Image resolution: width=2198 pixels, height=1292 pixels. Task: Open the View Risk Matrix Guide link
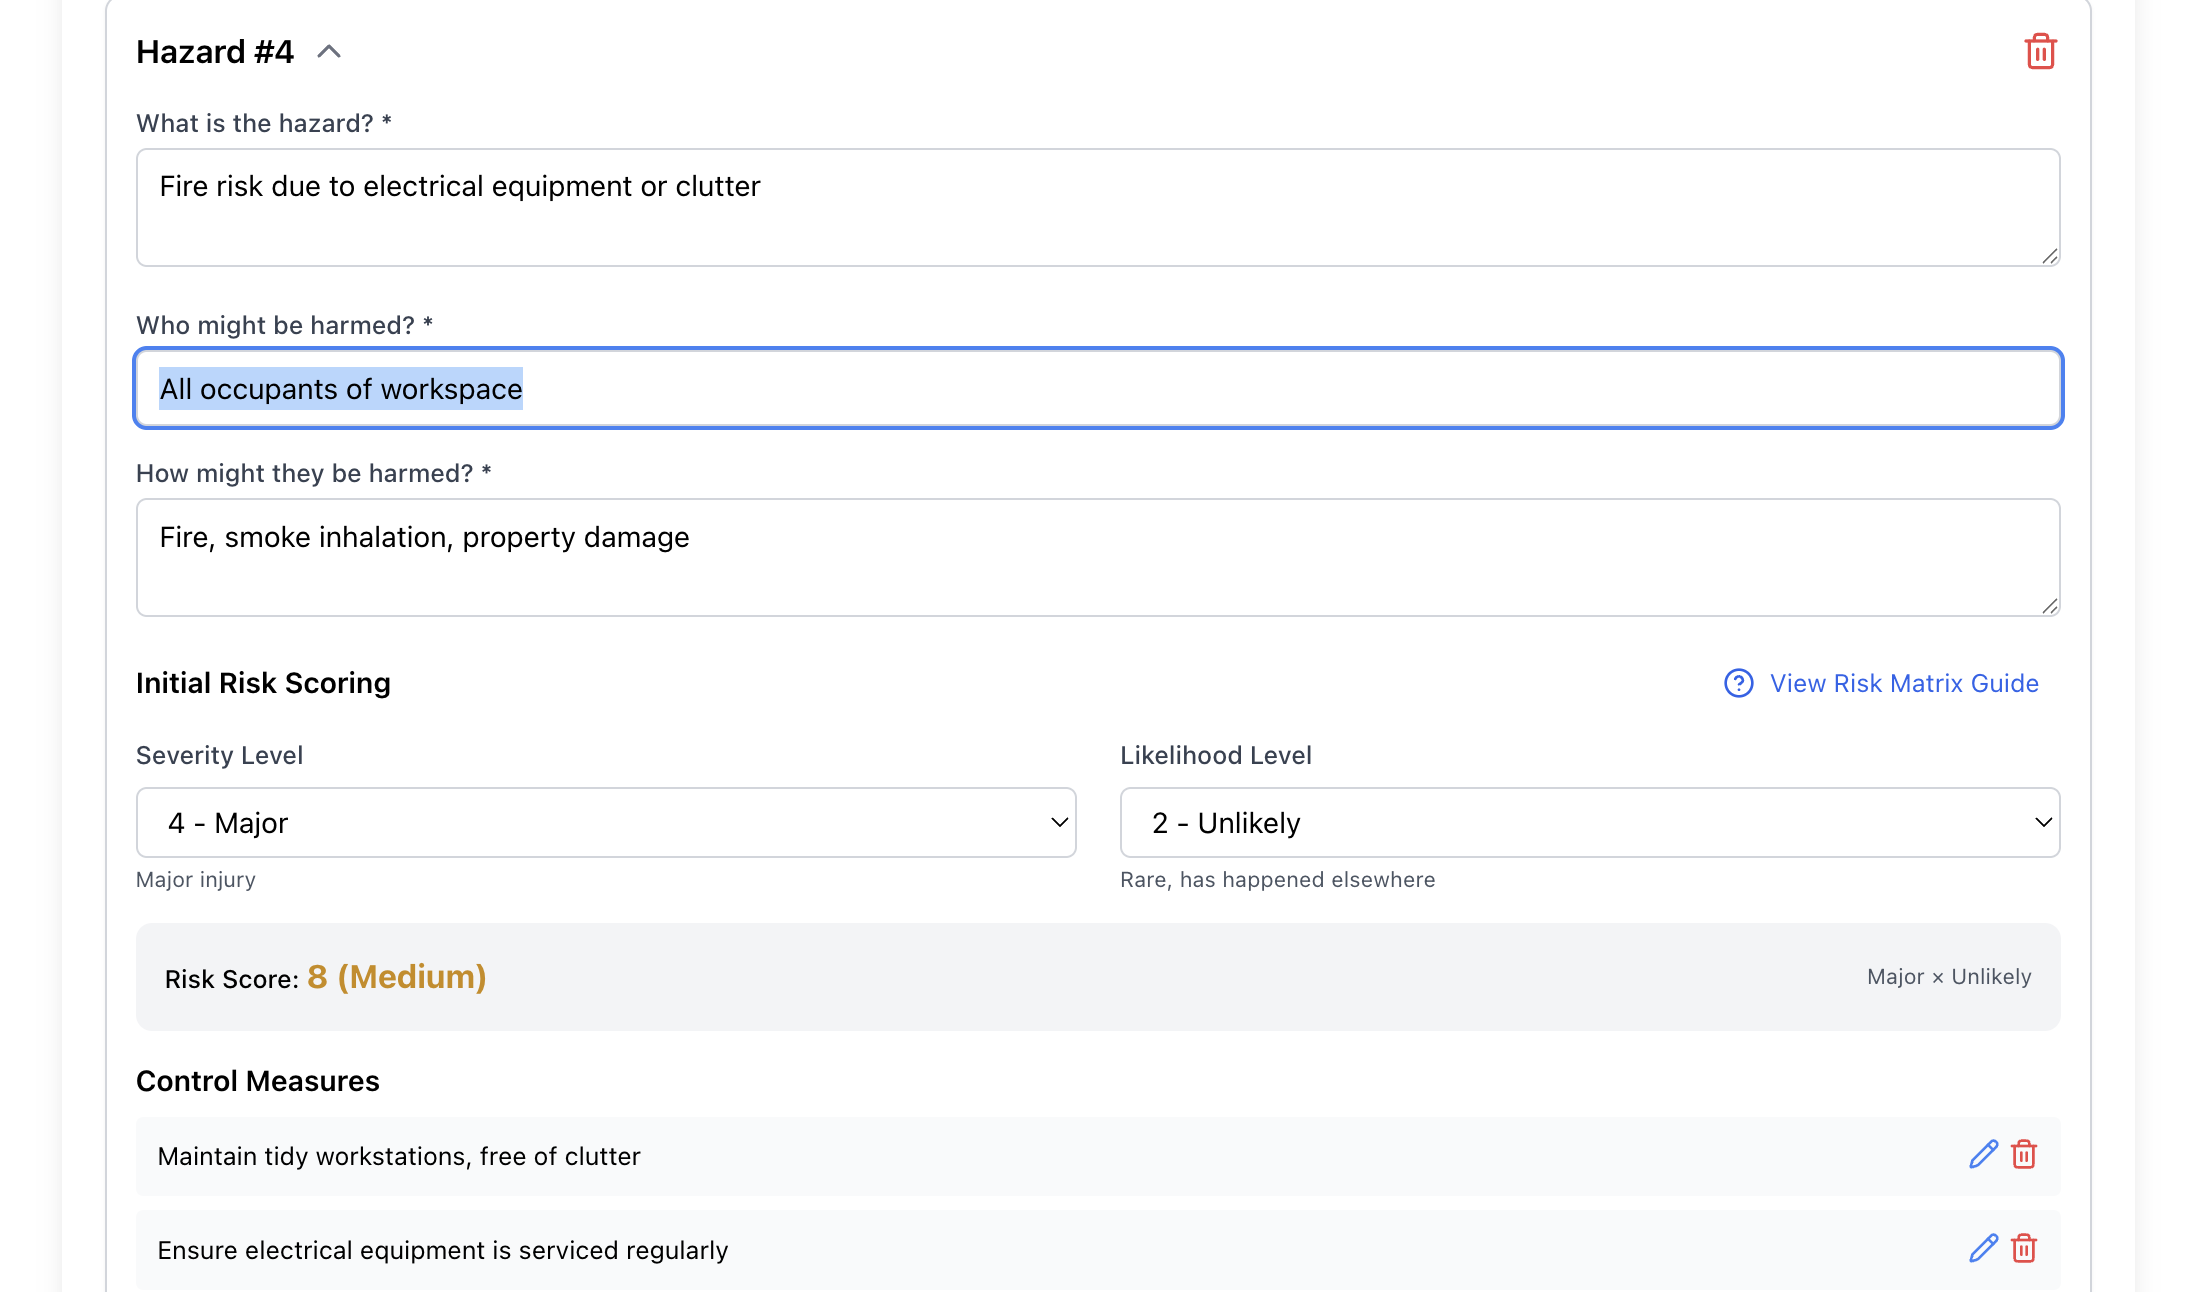coord(1904,683)
